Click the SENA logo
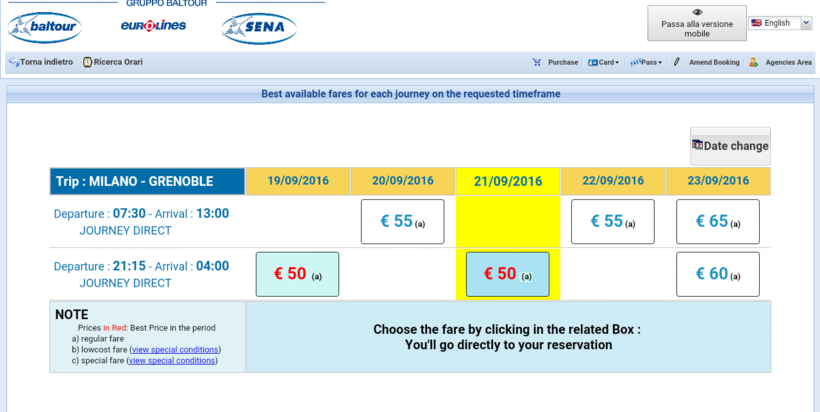 259,27
